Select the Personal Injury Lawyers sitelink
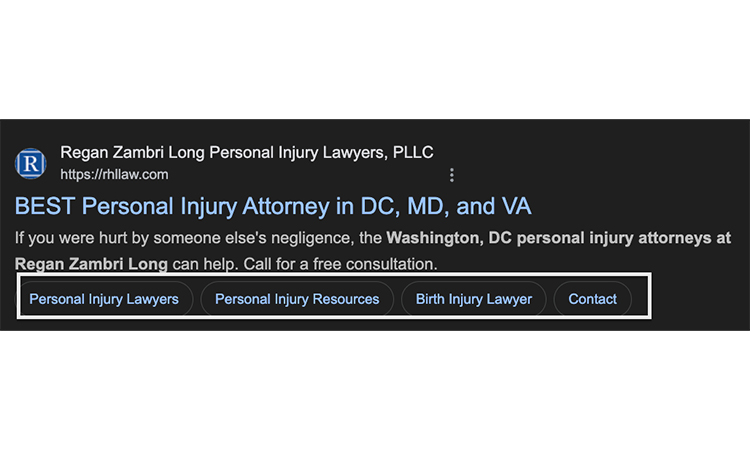Screen dimensions: 750x450 (104, 298)
